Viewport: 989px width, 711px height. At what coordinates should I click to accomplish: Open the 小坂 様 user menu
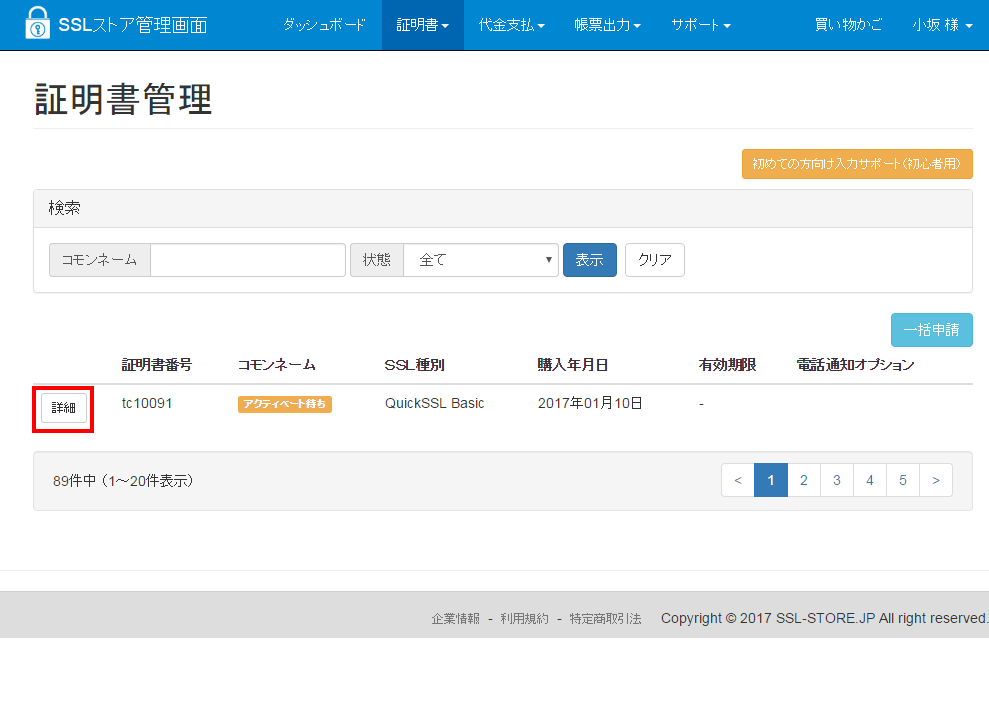(942, 25)
